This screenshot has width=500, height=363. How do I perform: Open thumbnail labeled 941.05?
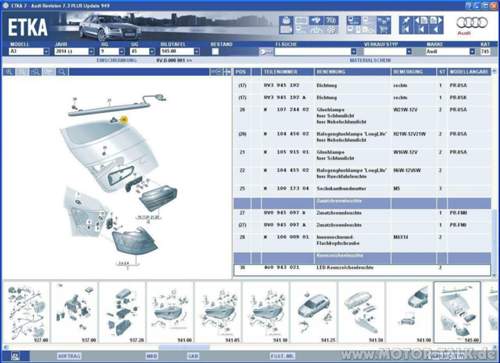pyautogui.click(x=218, y=312)
